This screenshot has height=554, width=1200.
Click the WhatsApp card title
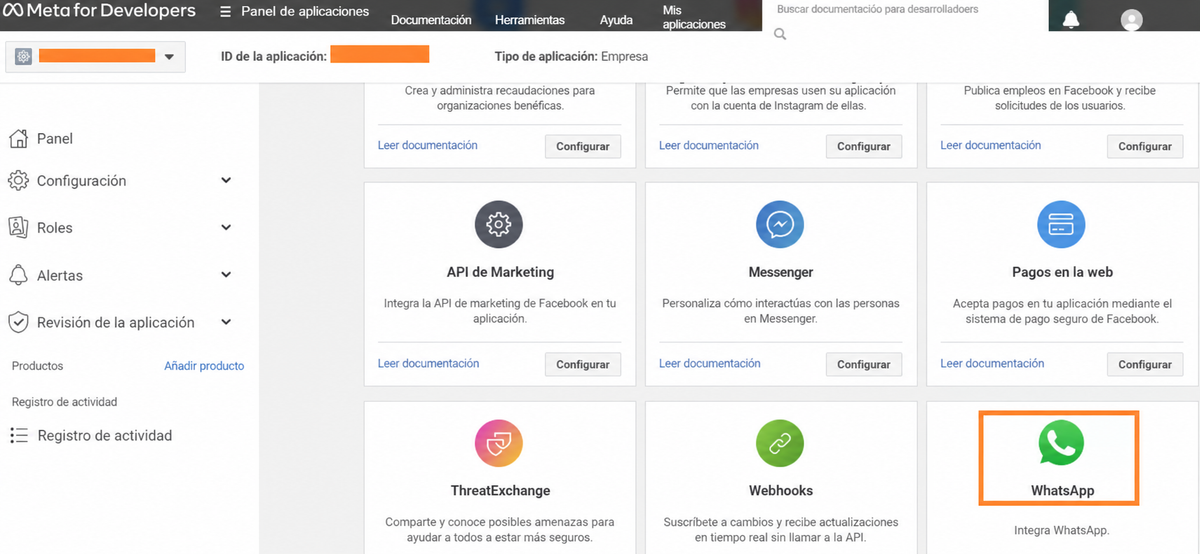click(x=1062, y=491)
